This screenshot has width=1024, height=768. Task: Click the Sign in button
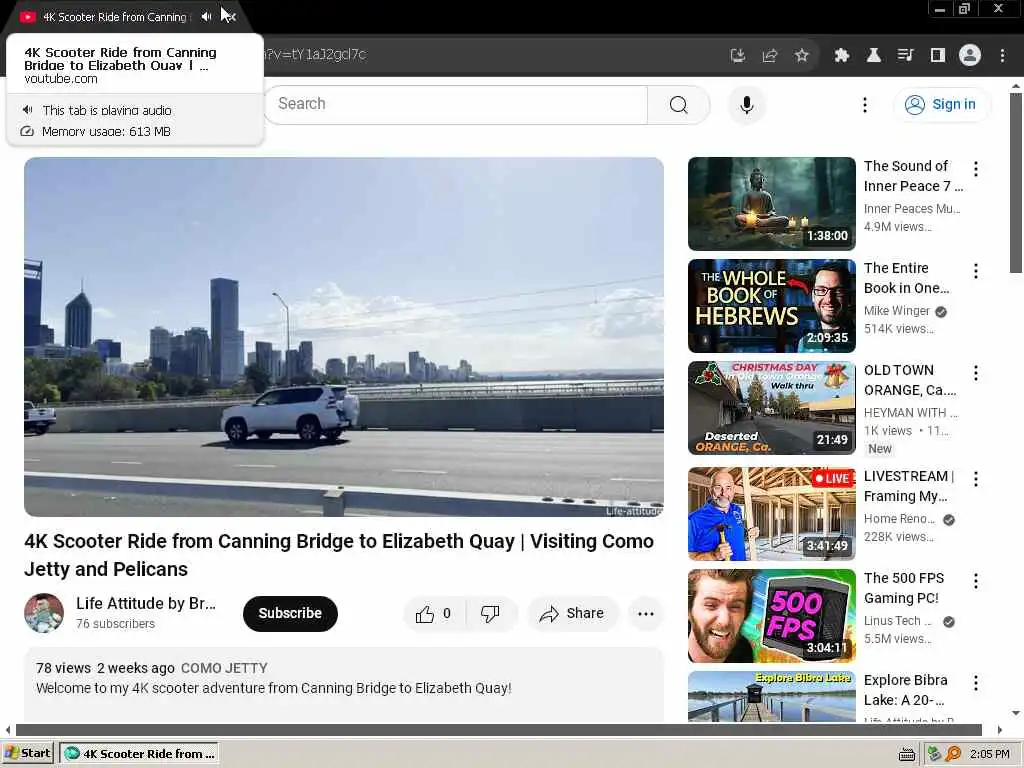pyautogui.click(x=941, y=104)
